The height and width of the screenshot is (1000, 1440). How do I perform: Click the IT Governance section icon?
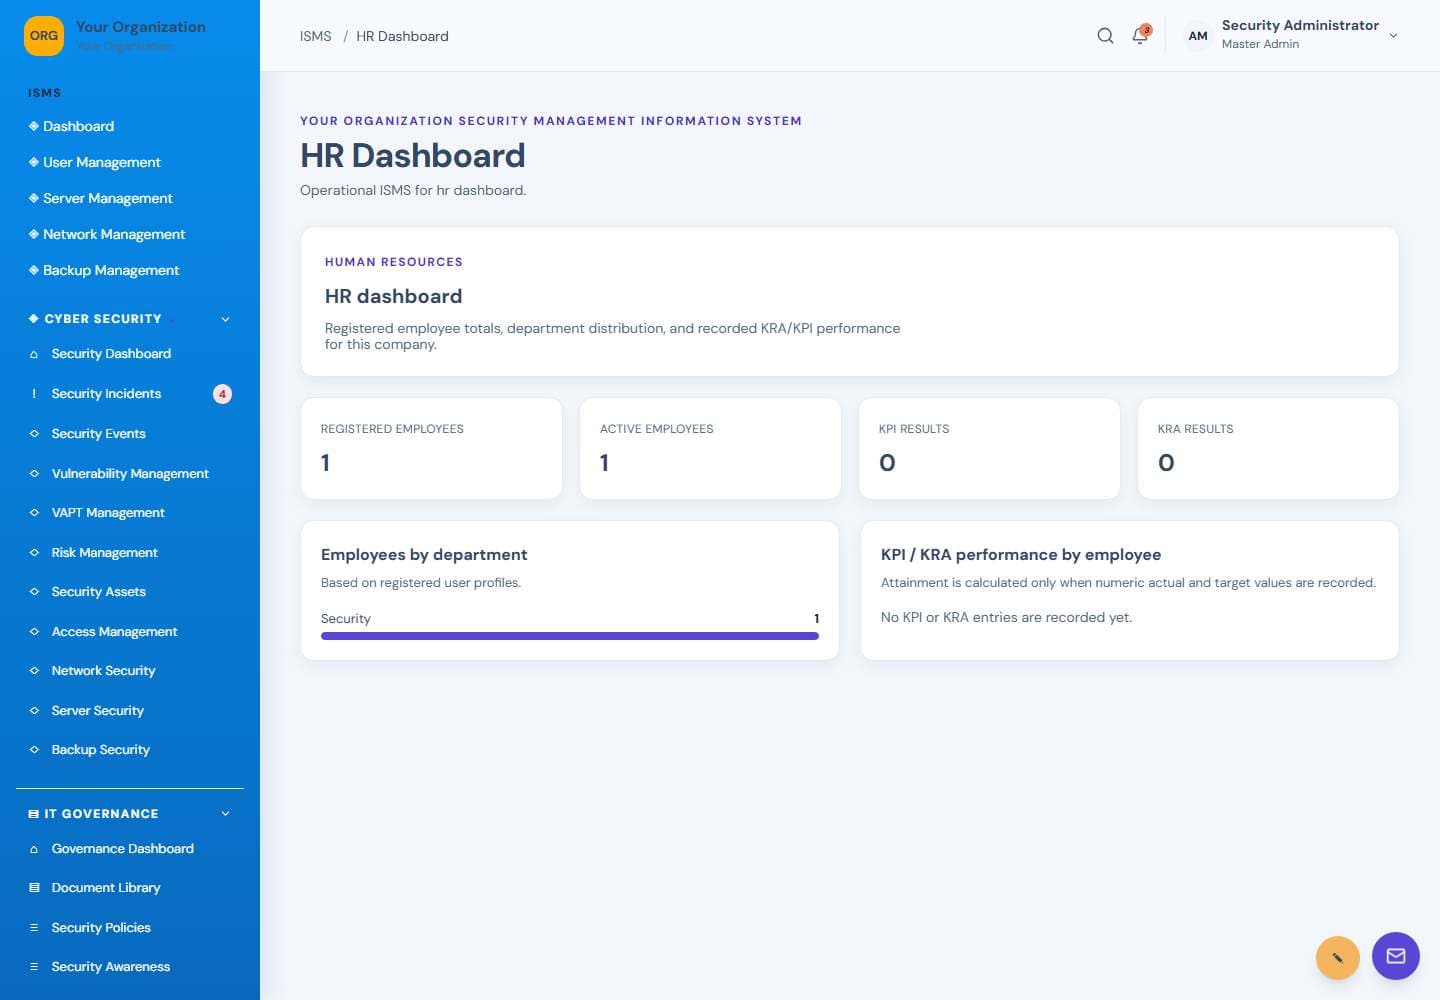tap(34, 814)
